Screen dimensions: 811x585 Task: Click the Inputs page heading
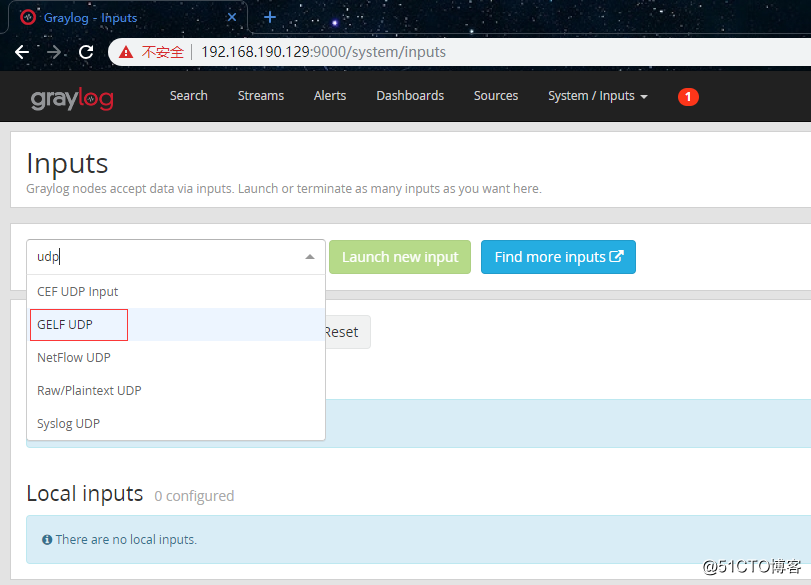67,164
